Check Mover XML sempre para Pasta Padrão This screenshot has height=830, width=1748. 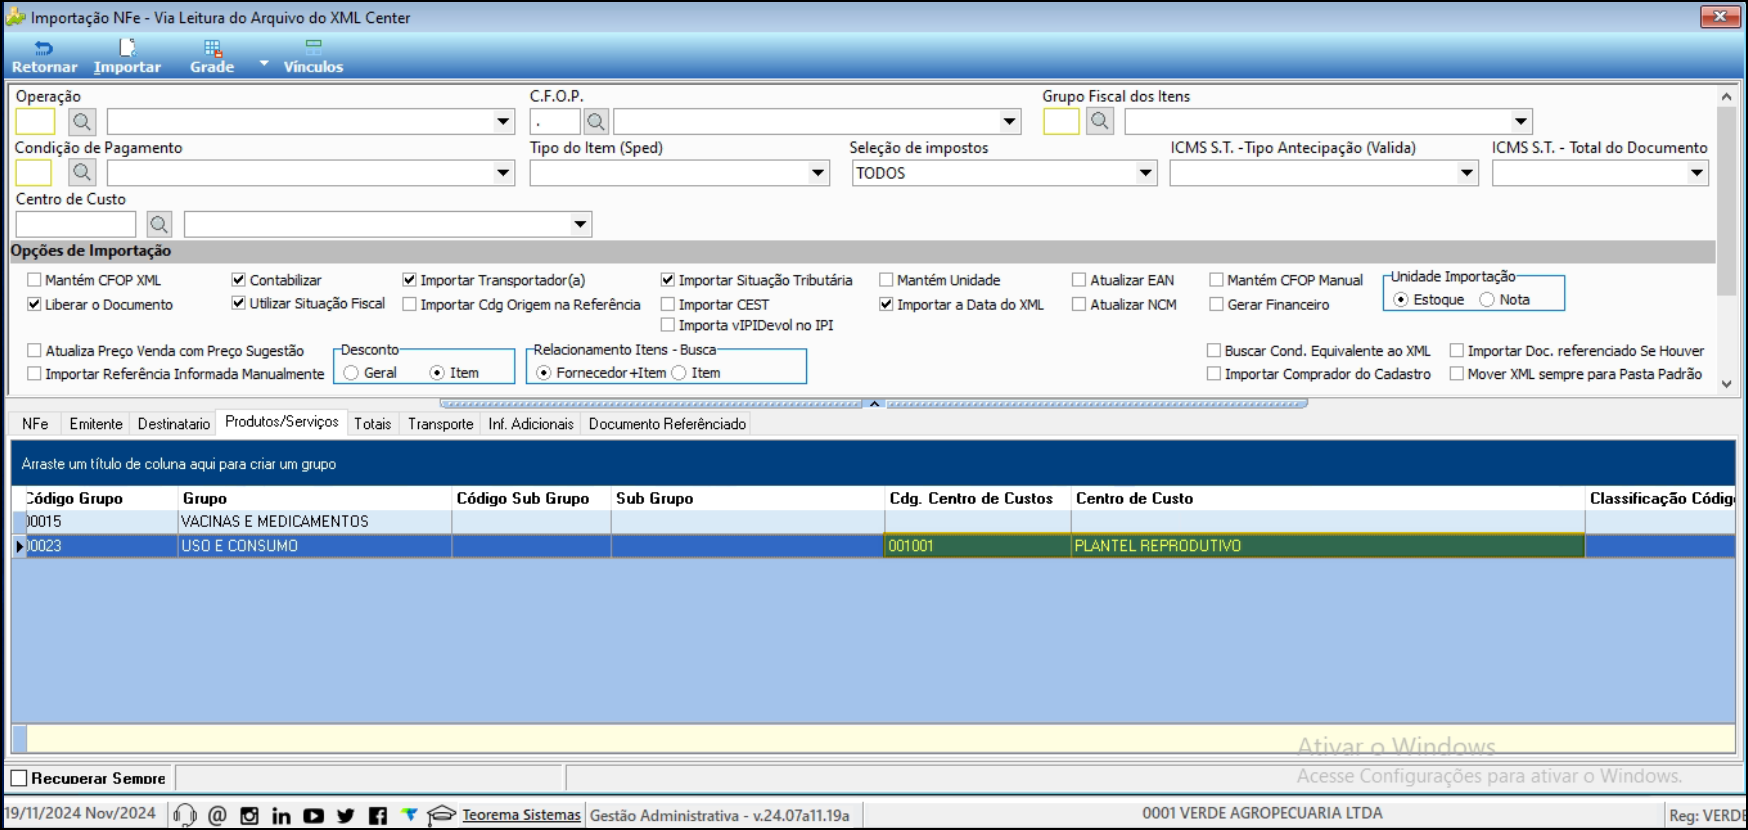[1457, 374]
